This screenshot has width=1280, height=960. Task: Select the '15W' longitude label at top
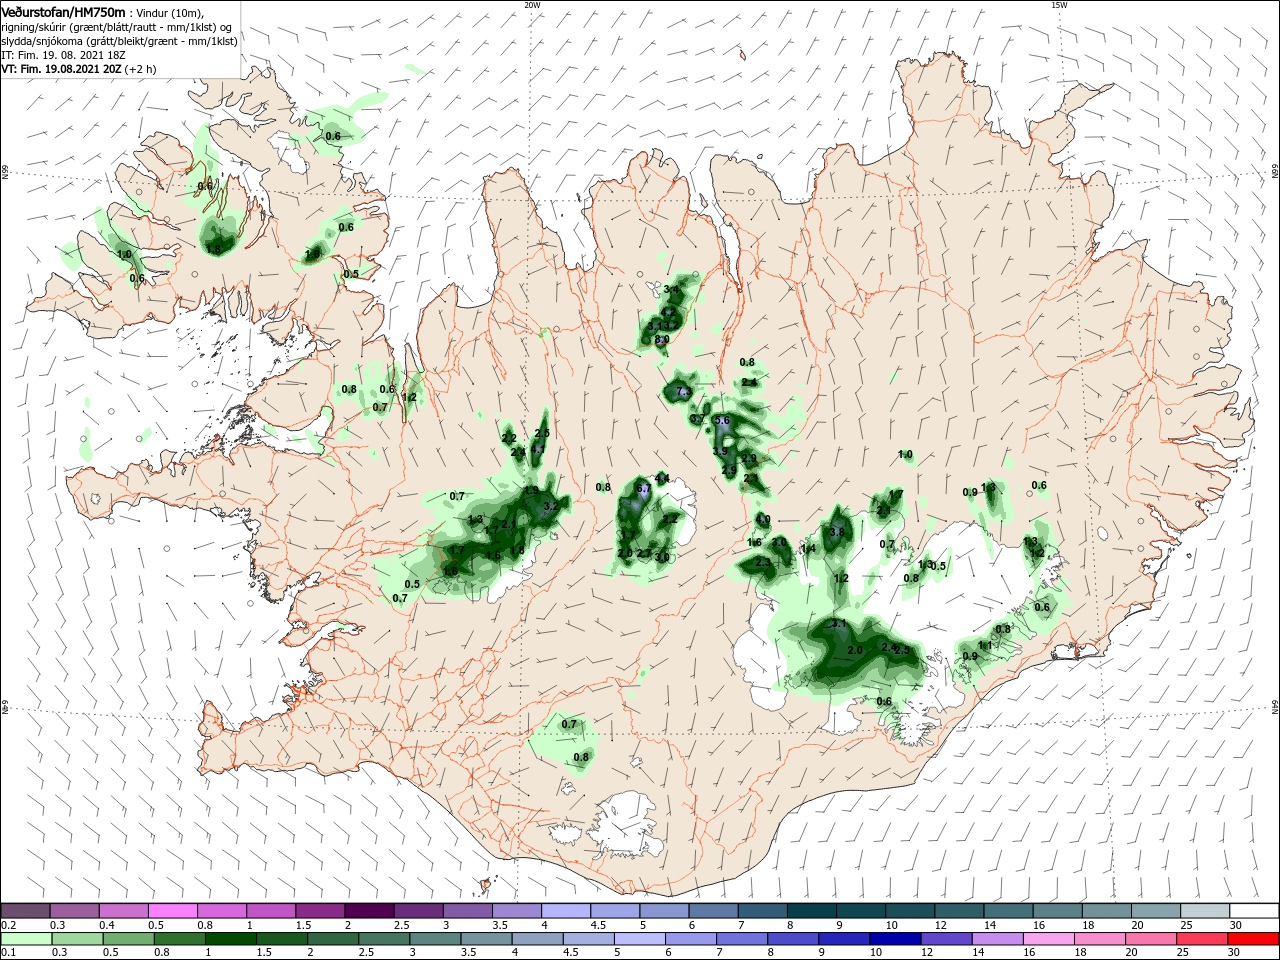pos(1059,4)
